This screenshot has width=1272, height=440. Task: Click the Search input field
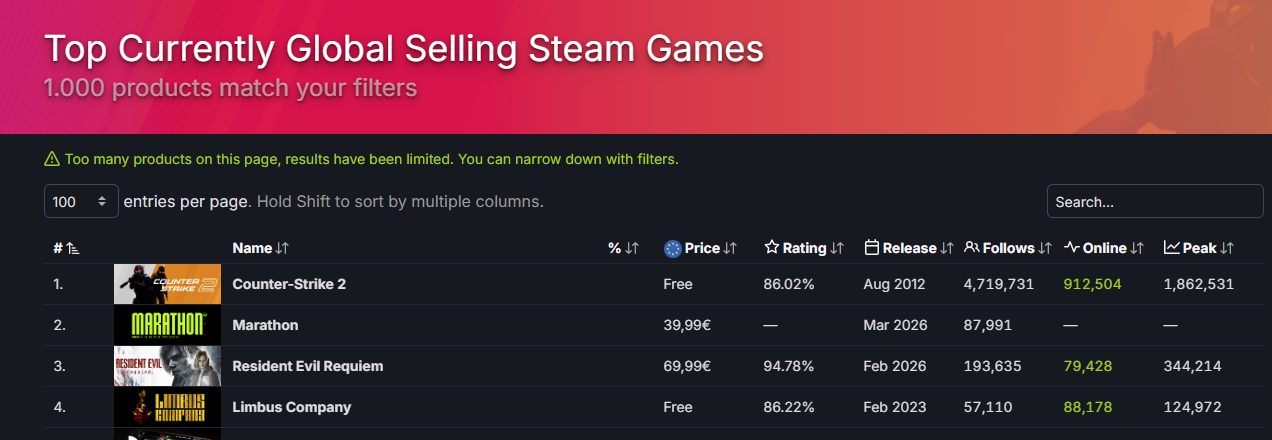pyautogui.click(x=1154, y=201)
